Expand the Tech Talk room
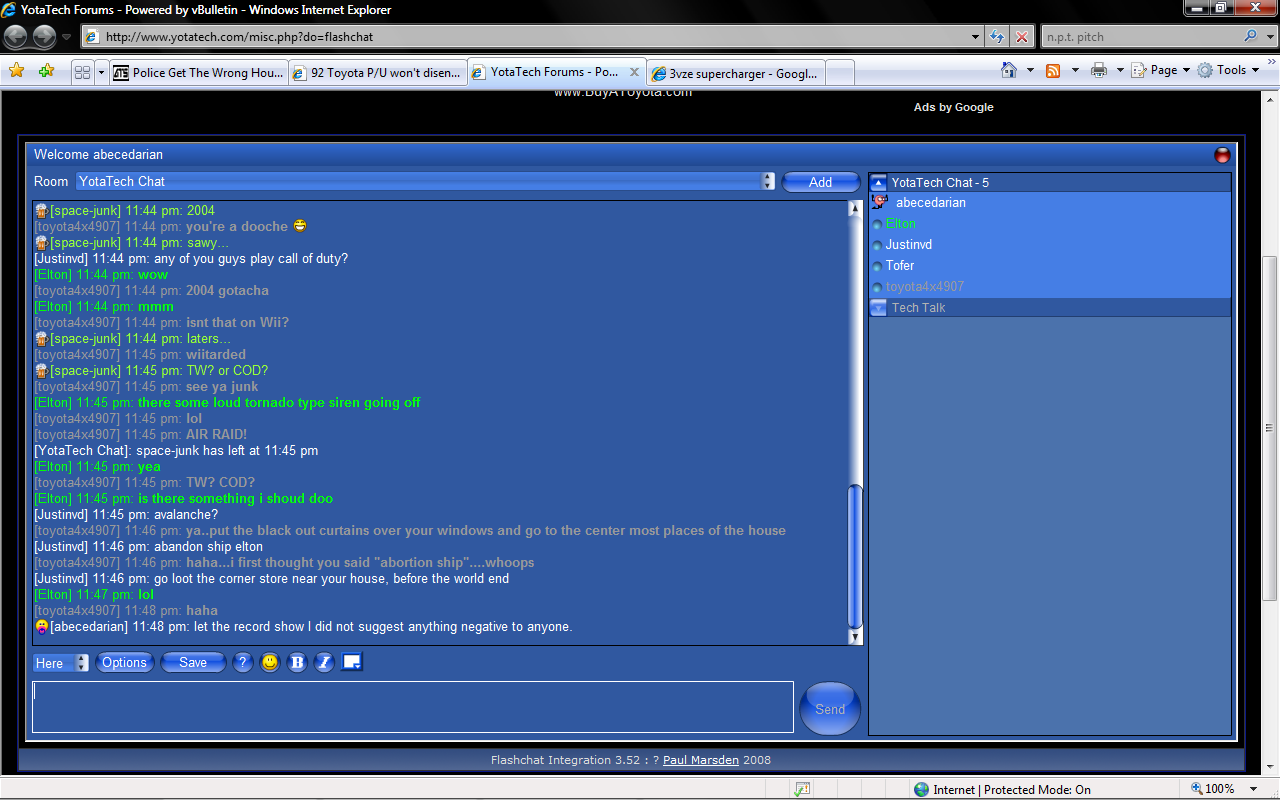This screenshot has width=1280, height=800. click(879, 308)
